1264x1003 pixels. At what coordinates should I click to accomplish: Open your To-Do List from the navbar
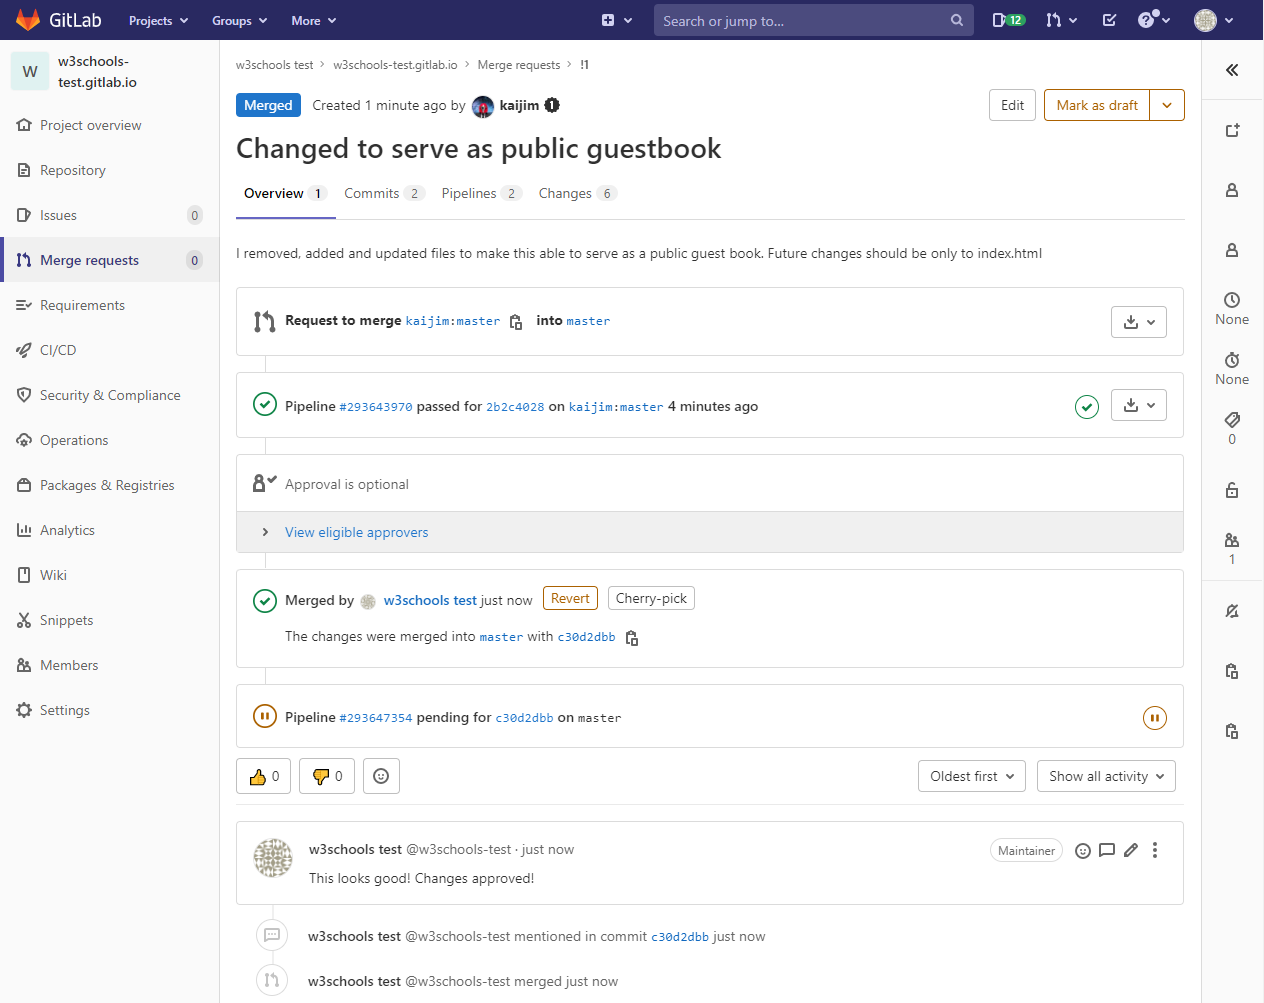click(1109, 20)
